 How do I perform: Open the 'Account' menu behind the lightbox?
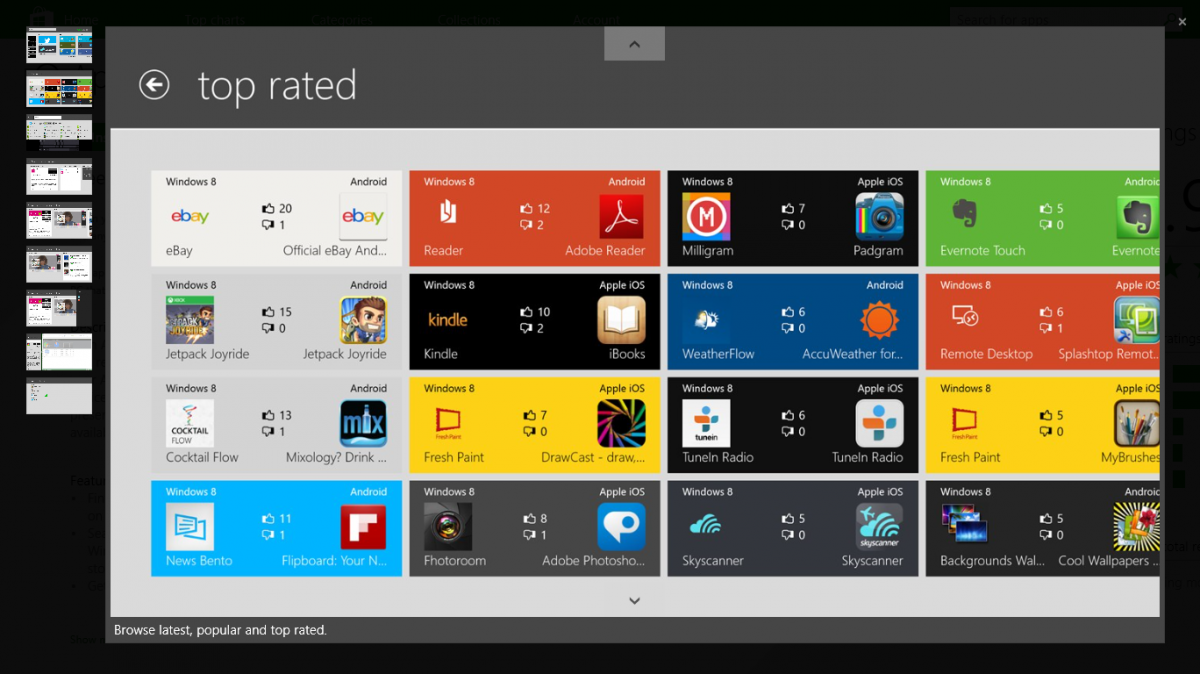pos(595,20)
